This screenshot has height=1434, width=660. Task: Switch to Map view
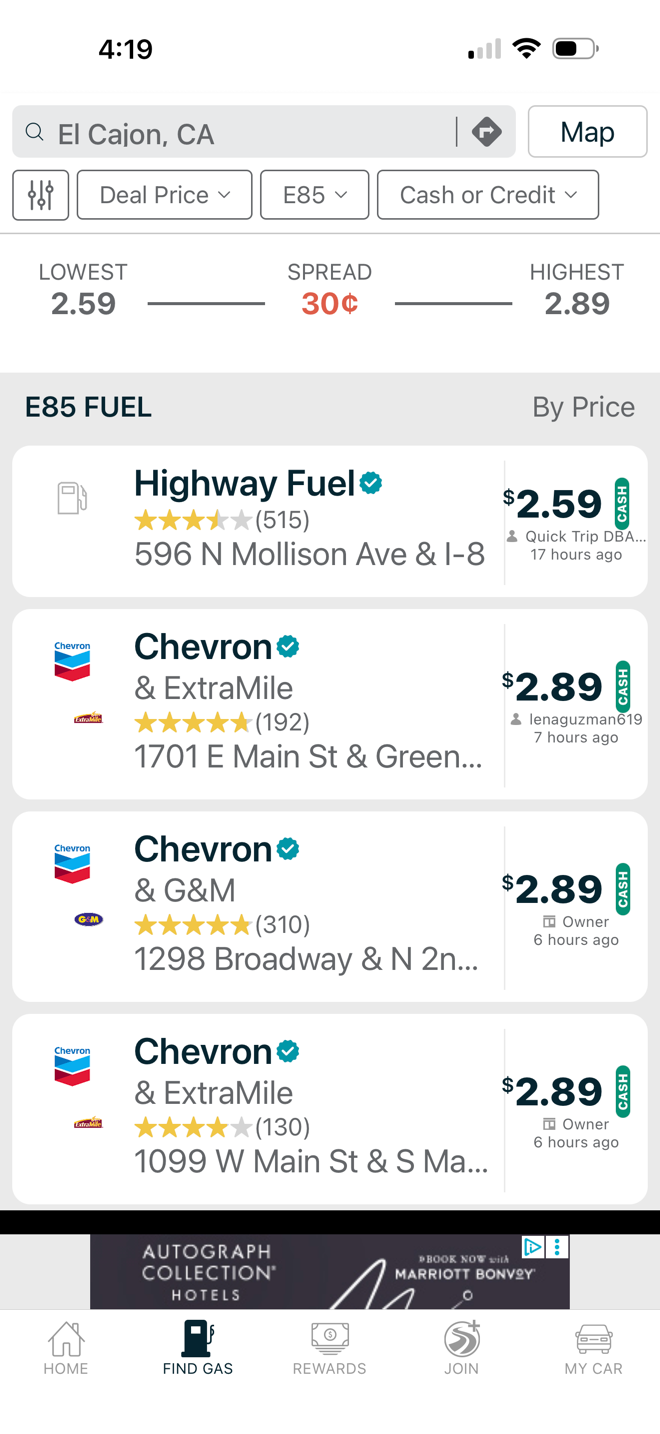[587, 132]
